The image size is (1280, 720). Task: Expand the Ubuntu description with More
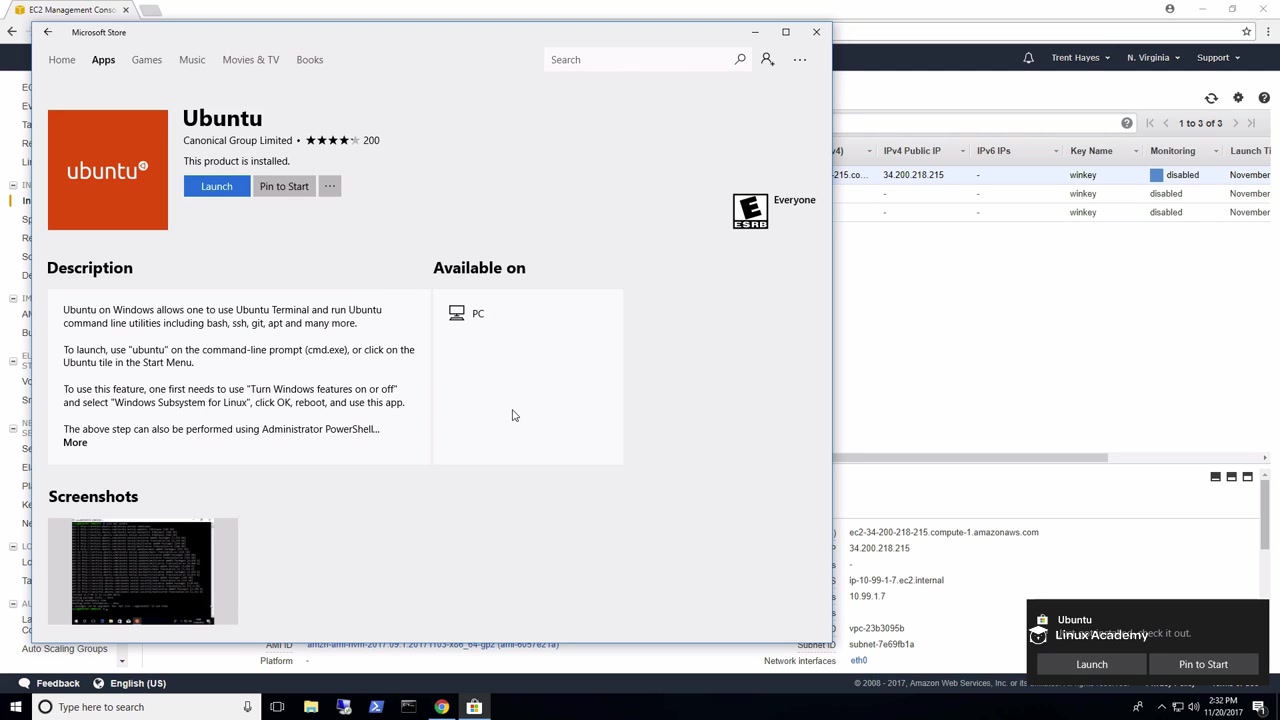pyautogui.click(x=75, y=442)
